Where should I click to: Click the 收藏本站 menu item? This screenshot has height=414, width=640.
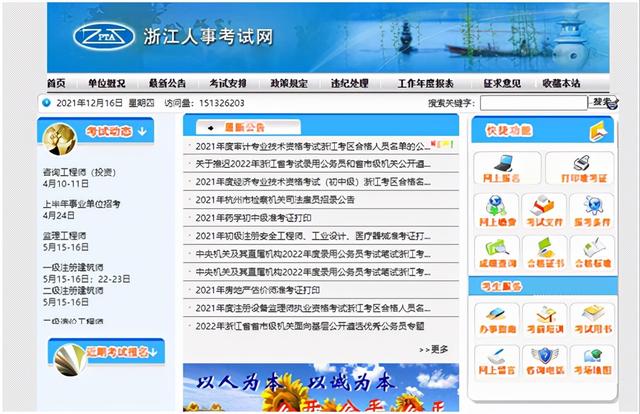point(562,83)
